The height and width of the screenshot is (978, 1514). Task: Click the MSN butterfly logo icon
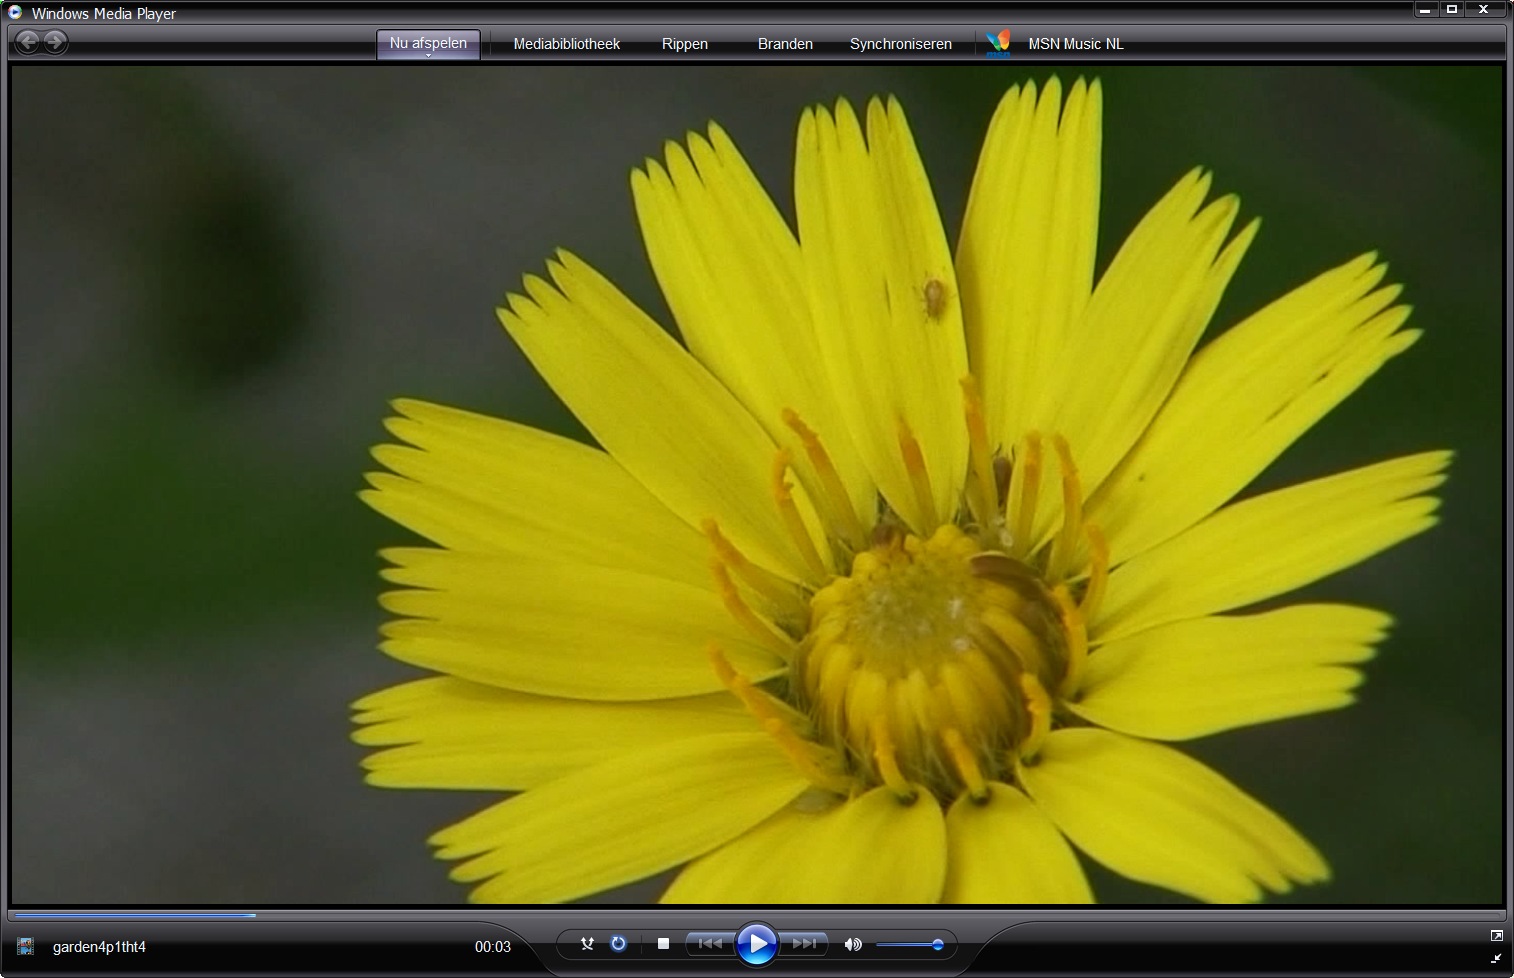(x=998, y=43)
